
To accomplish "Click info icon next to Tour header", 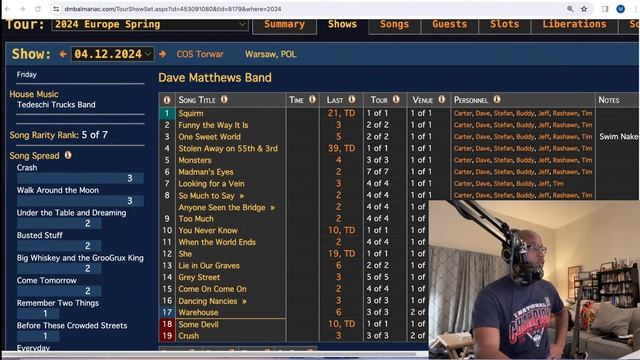I will [396, 99].
